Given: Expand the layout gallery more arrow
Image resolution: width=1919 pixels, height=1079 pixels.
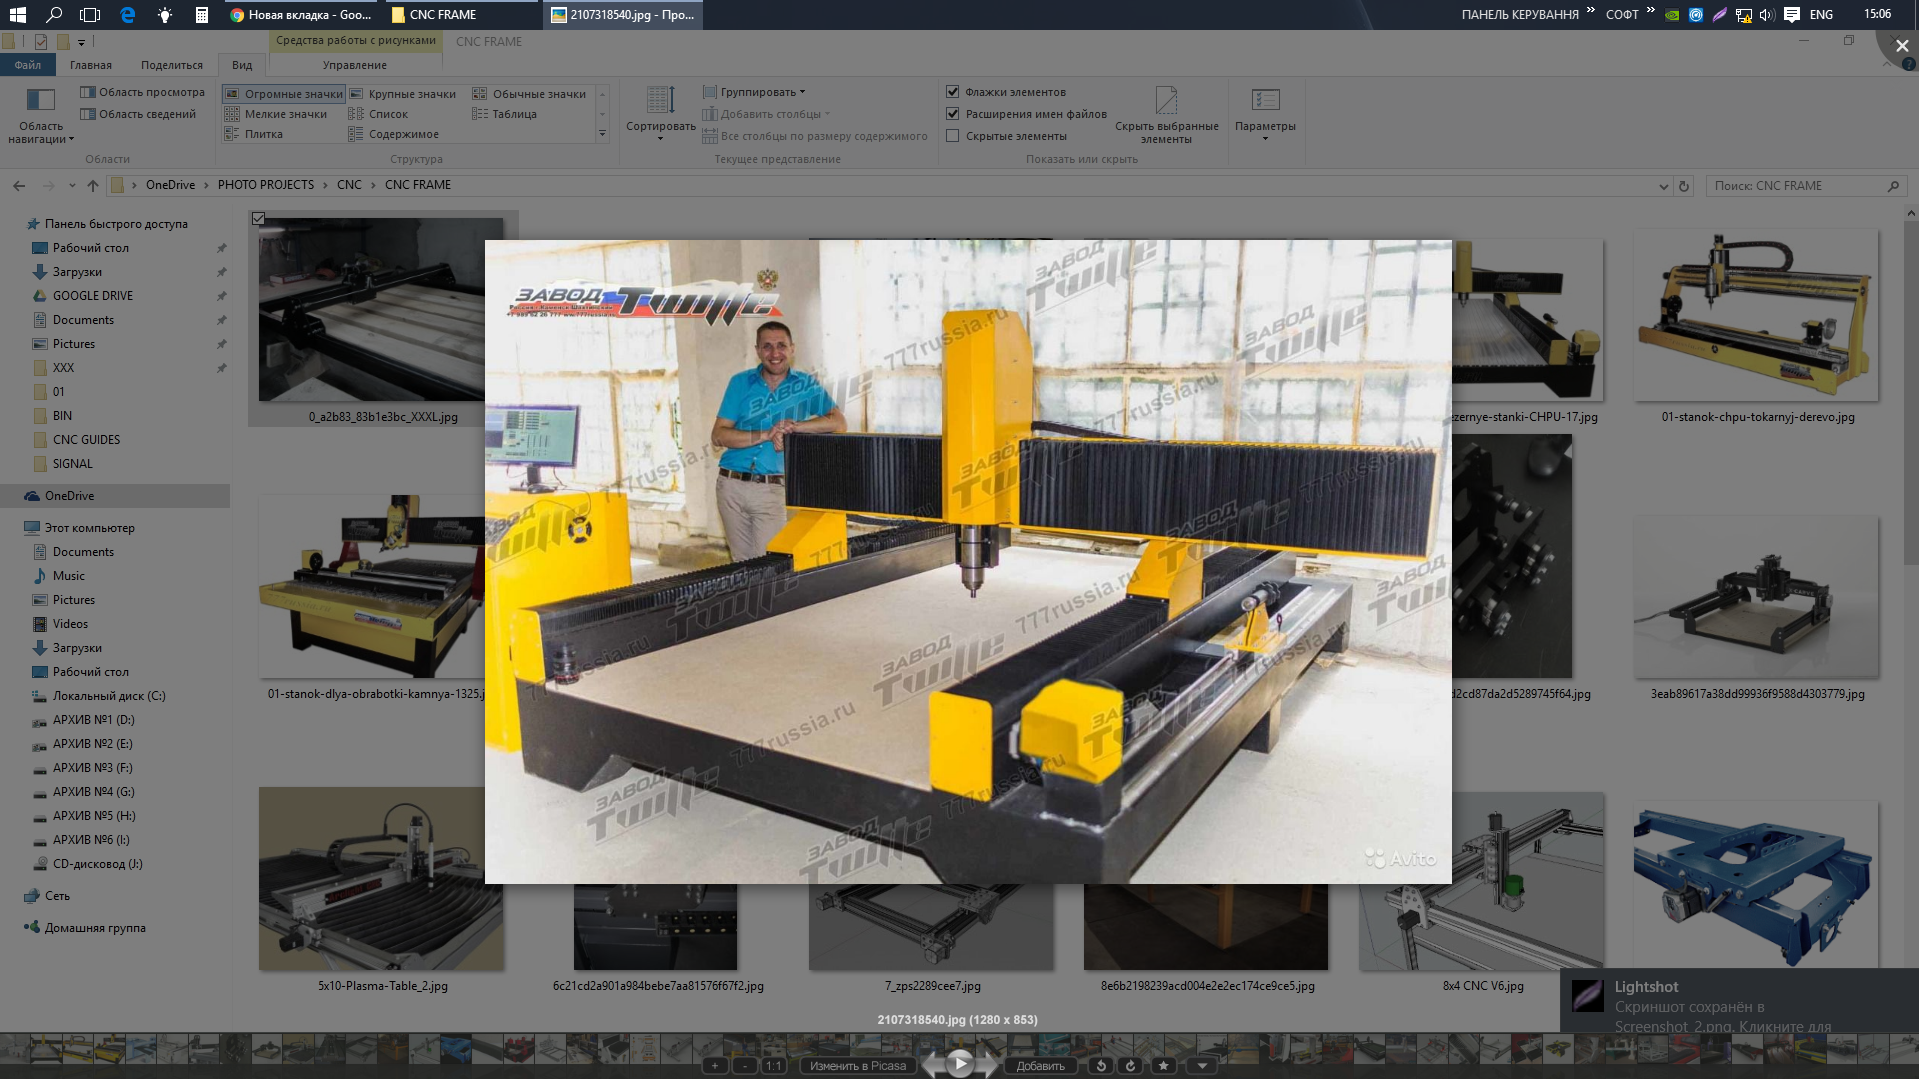Looking at the screenshot, I should point(602,134).
